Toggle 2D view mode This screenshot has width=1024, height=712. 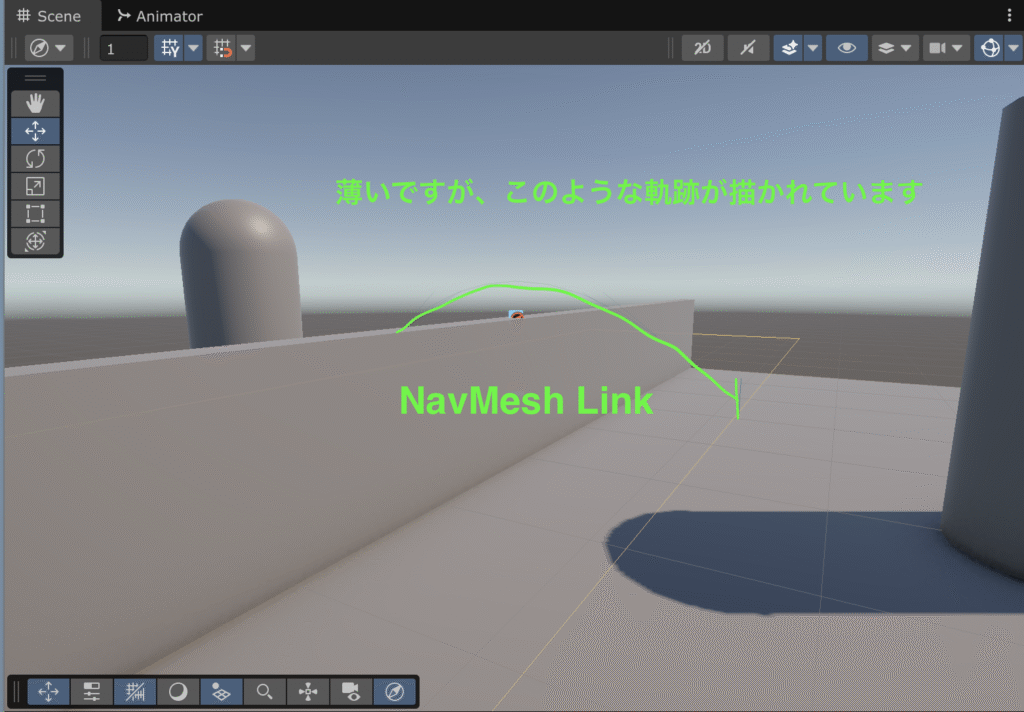(702, 48)
